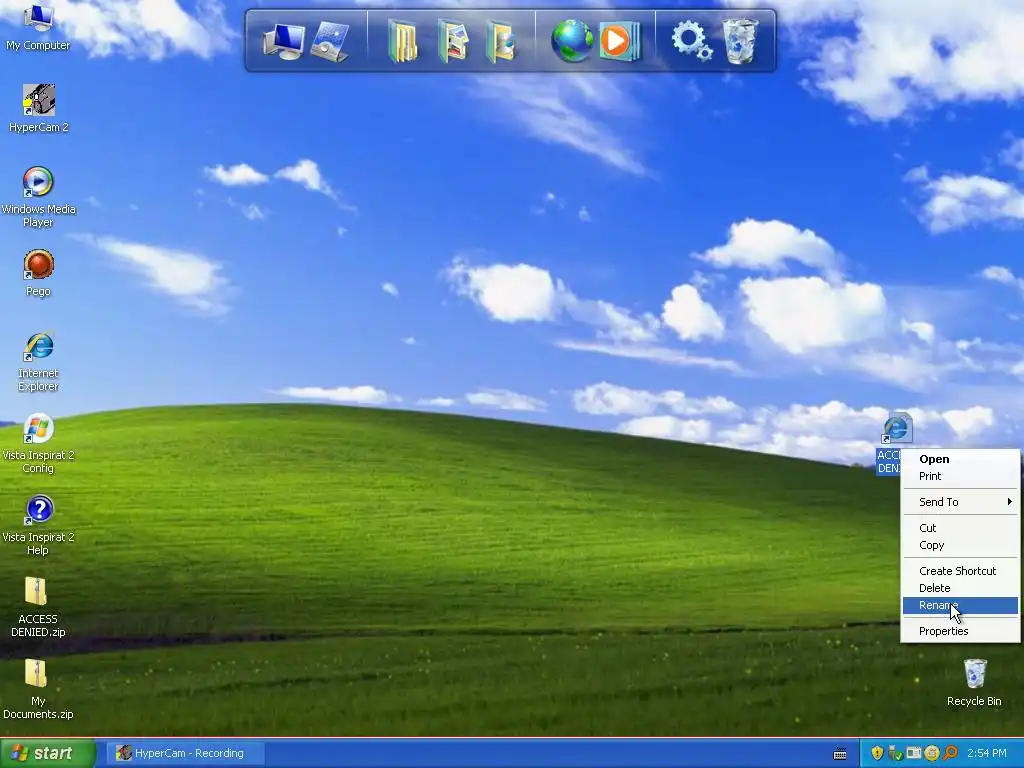Image resolution: width=1024 pixels, height=768 pixels.
Task: Choose Create Shortcut in the context menu
Action: click(960, 571)
